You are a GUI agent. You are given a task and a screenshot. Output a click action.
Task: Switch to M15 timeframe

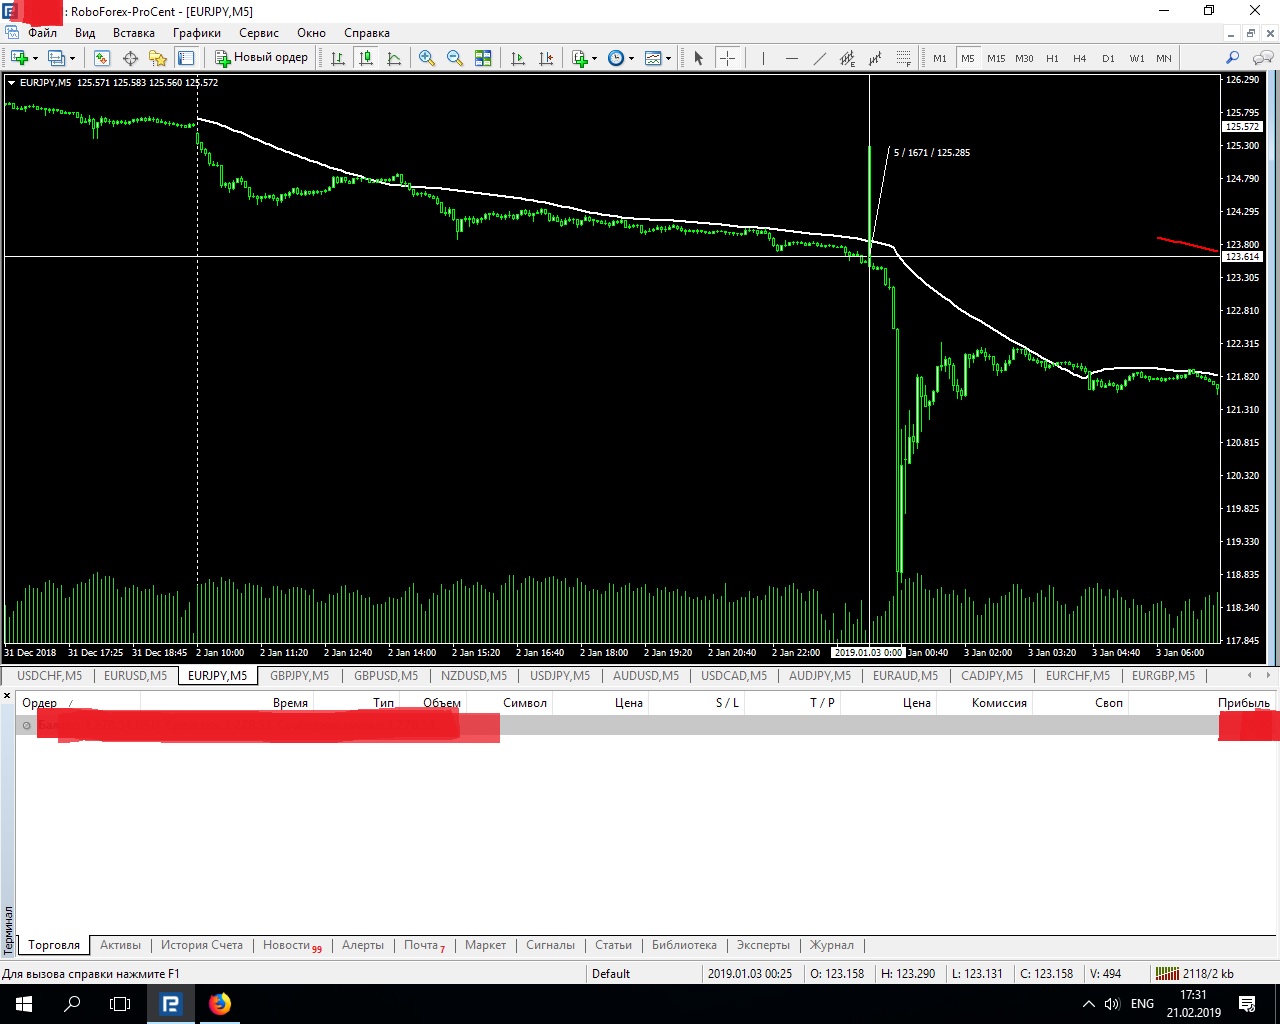(x=996, y=58)
